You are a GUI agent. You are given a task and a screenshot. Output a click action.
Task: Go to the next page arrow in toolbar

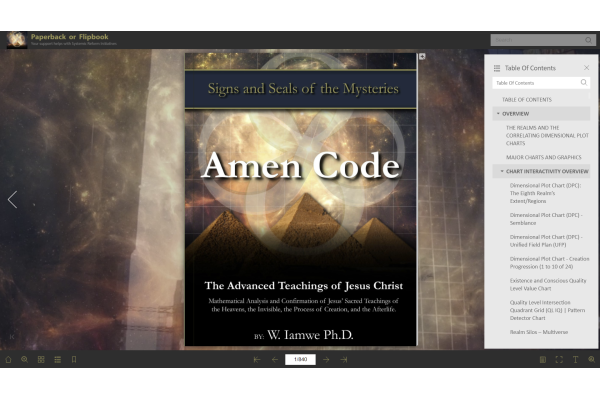326,359
